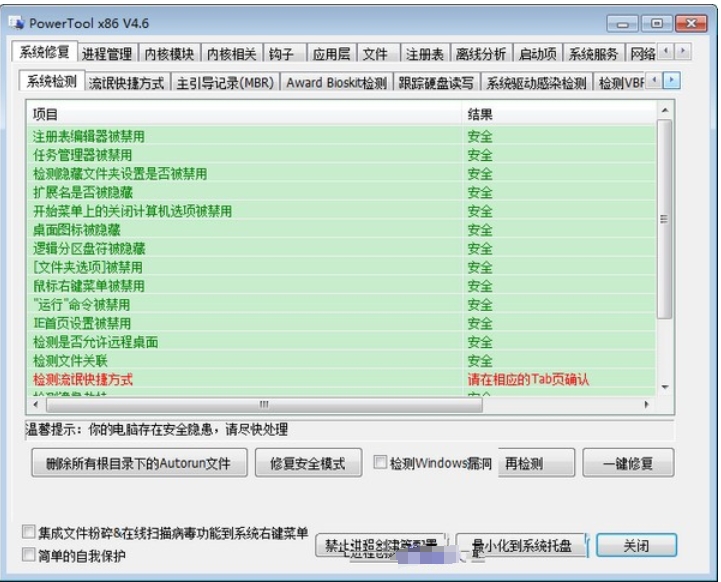Open the 系统驱动感染检测 sub-tab
This screenshot has width=721, height=582.
coord(537,83)
